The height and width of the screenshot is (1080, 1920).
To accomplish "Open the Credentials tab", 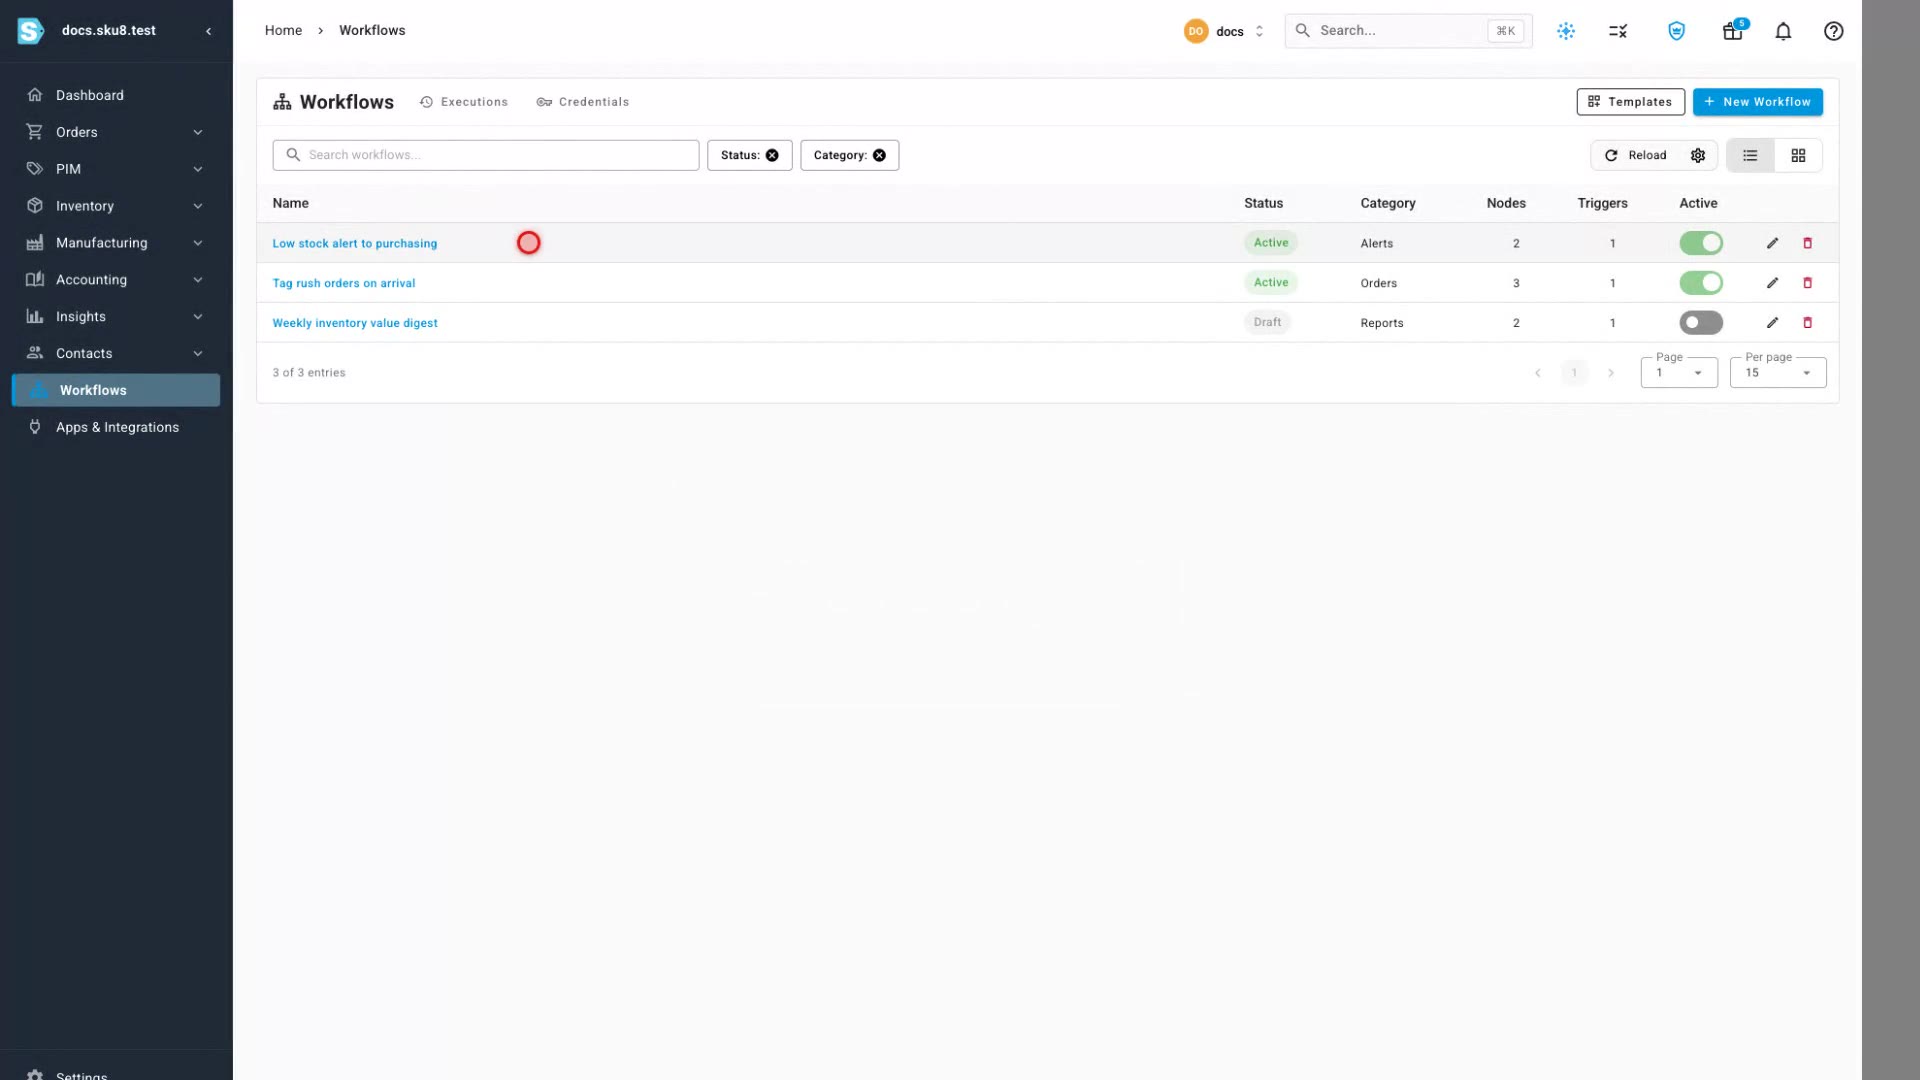I will coord(583,102).
